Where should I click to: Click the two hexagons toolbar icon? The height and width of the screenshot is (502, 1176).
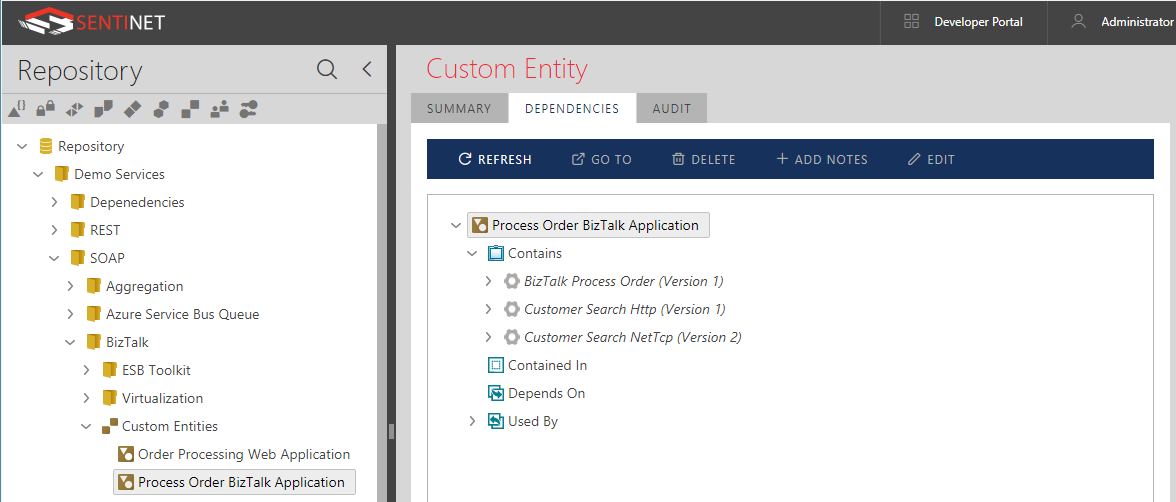pyautogui.click(x=160, y=110)
